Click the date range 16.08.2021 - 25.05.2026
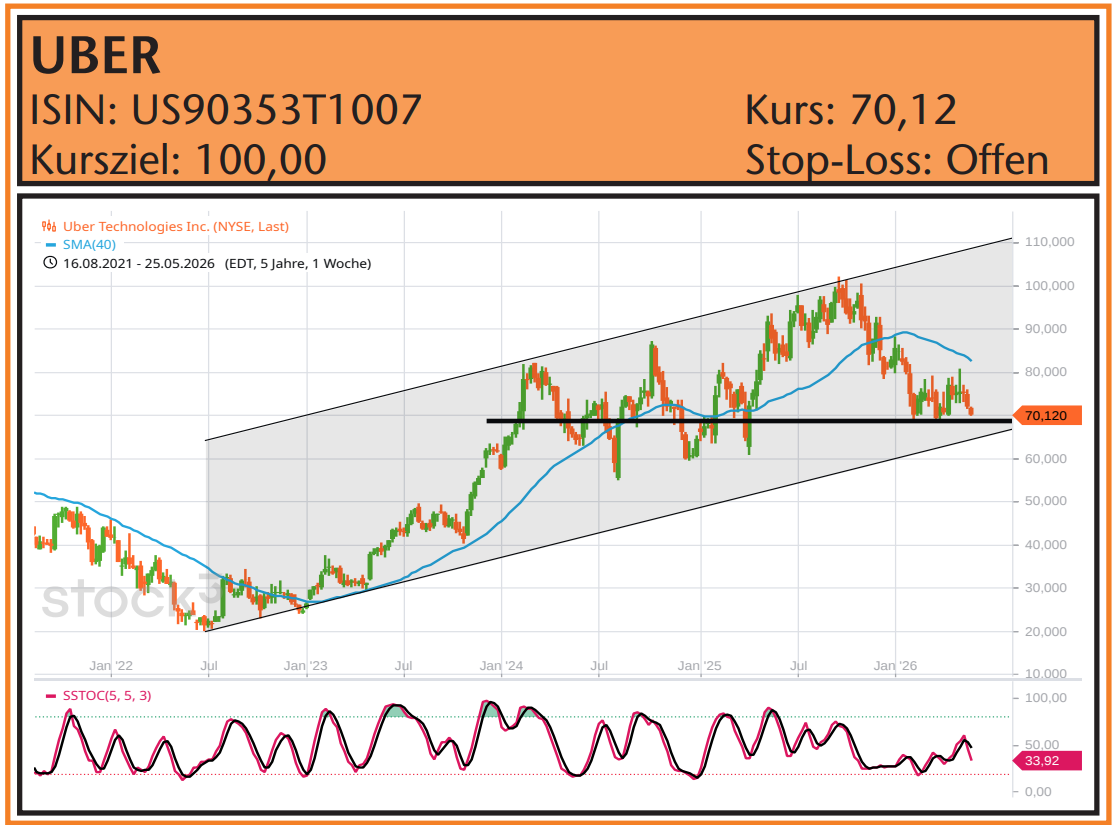The width and height of the screenshot is (1113, 825). pos(139,263)
